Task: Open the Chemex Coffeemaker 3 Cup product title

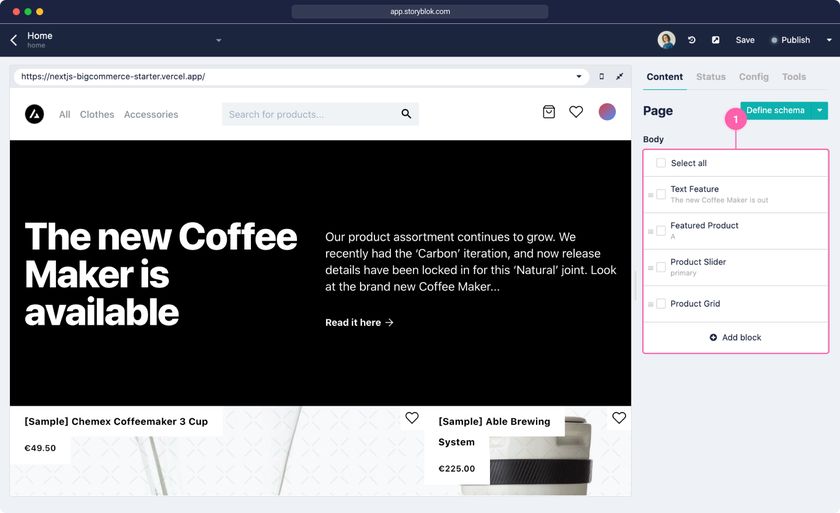Action: pos(116,421)
